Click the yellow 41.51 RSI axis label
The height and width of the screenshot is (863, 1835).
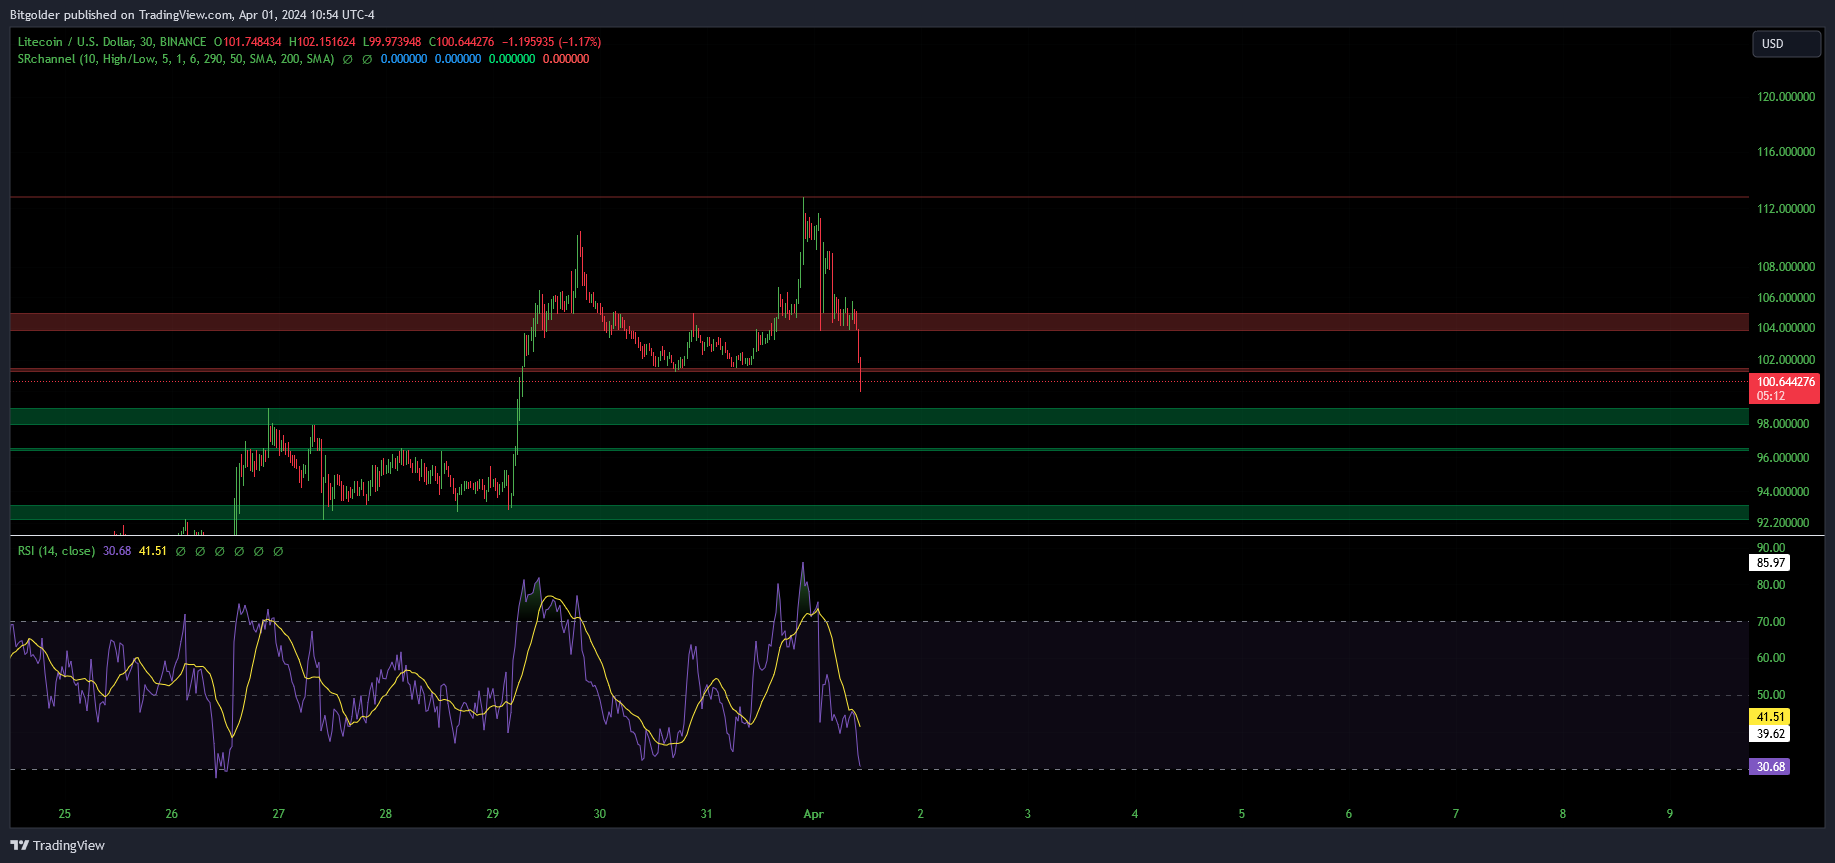point(1771,717)
